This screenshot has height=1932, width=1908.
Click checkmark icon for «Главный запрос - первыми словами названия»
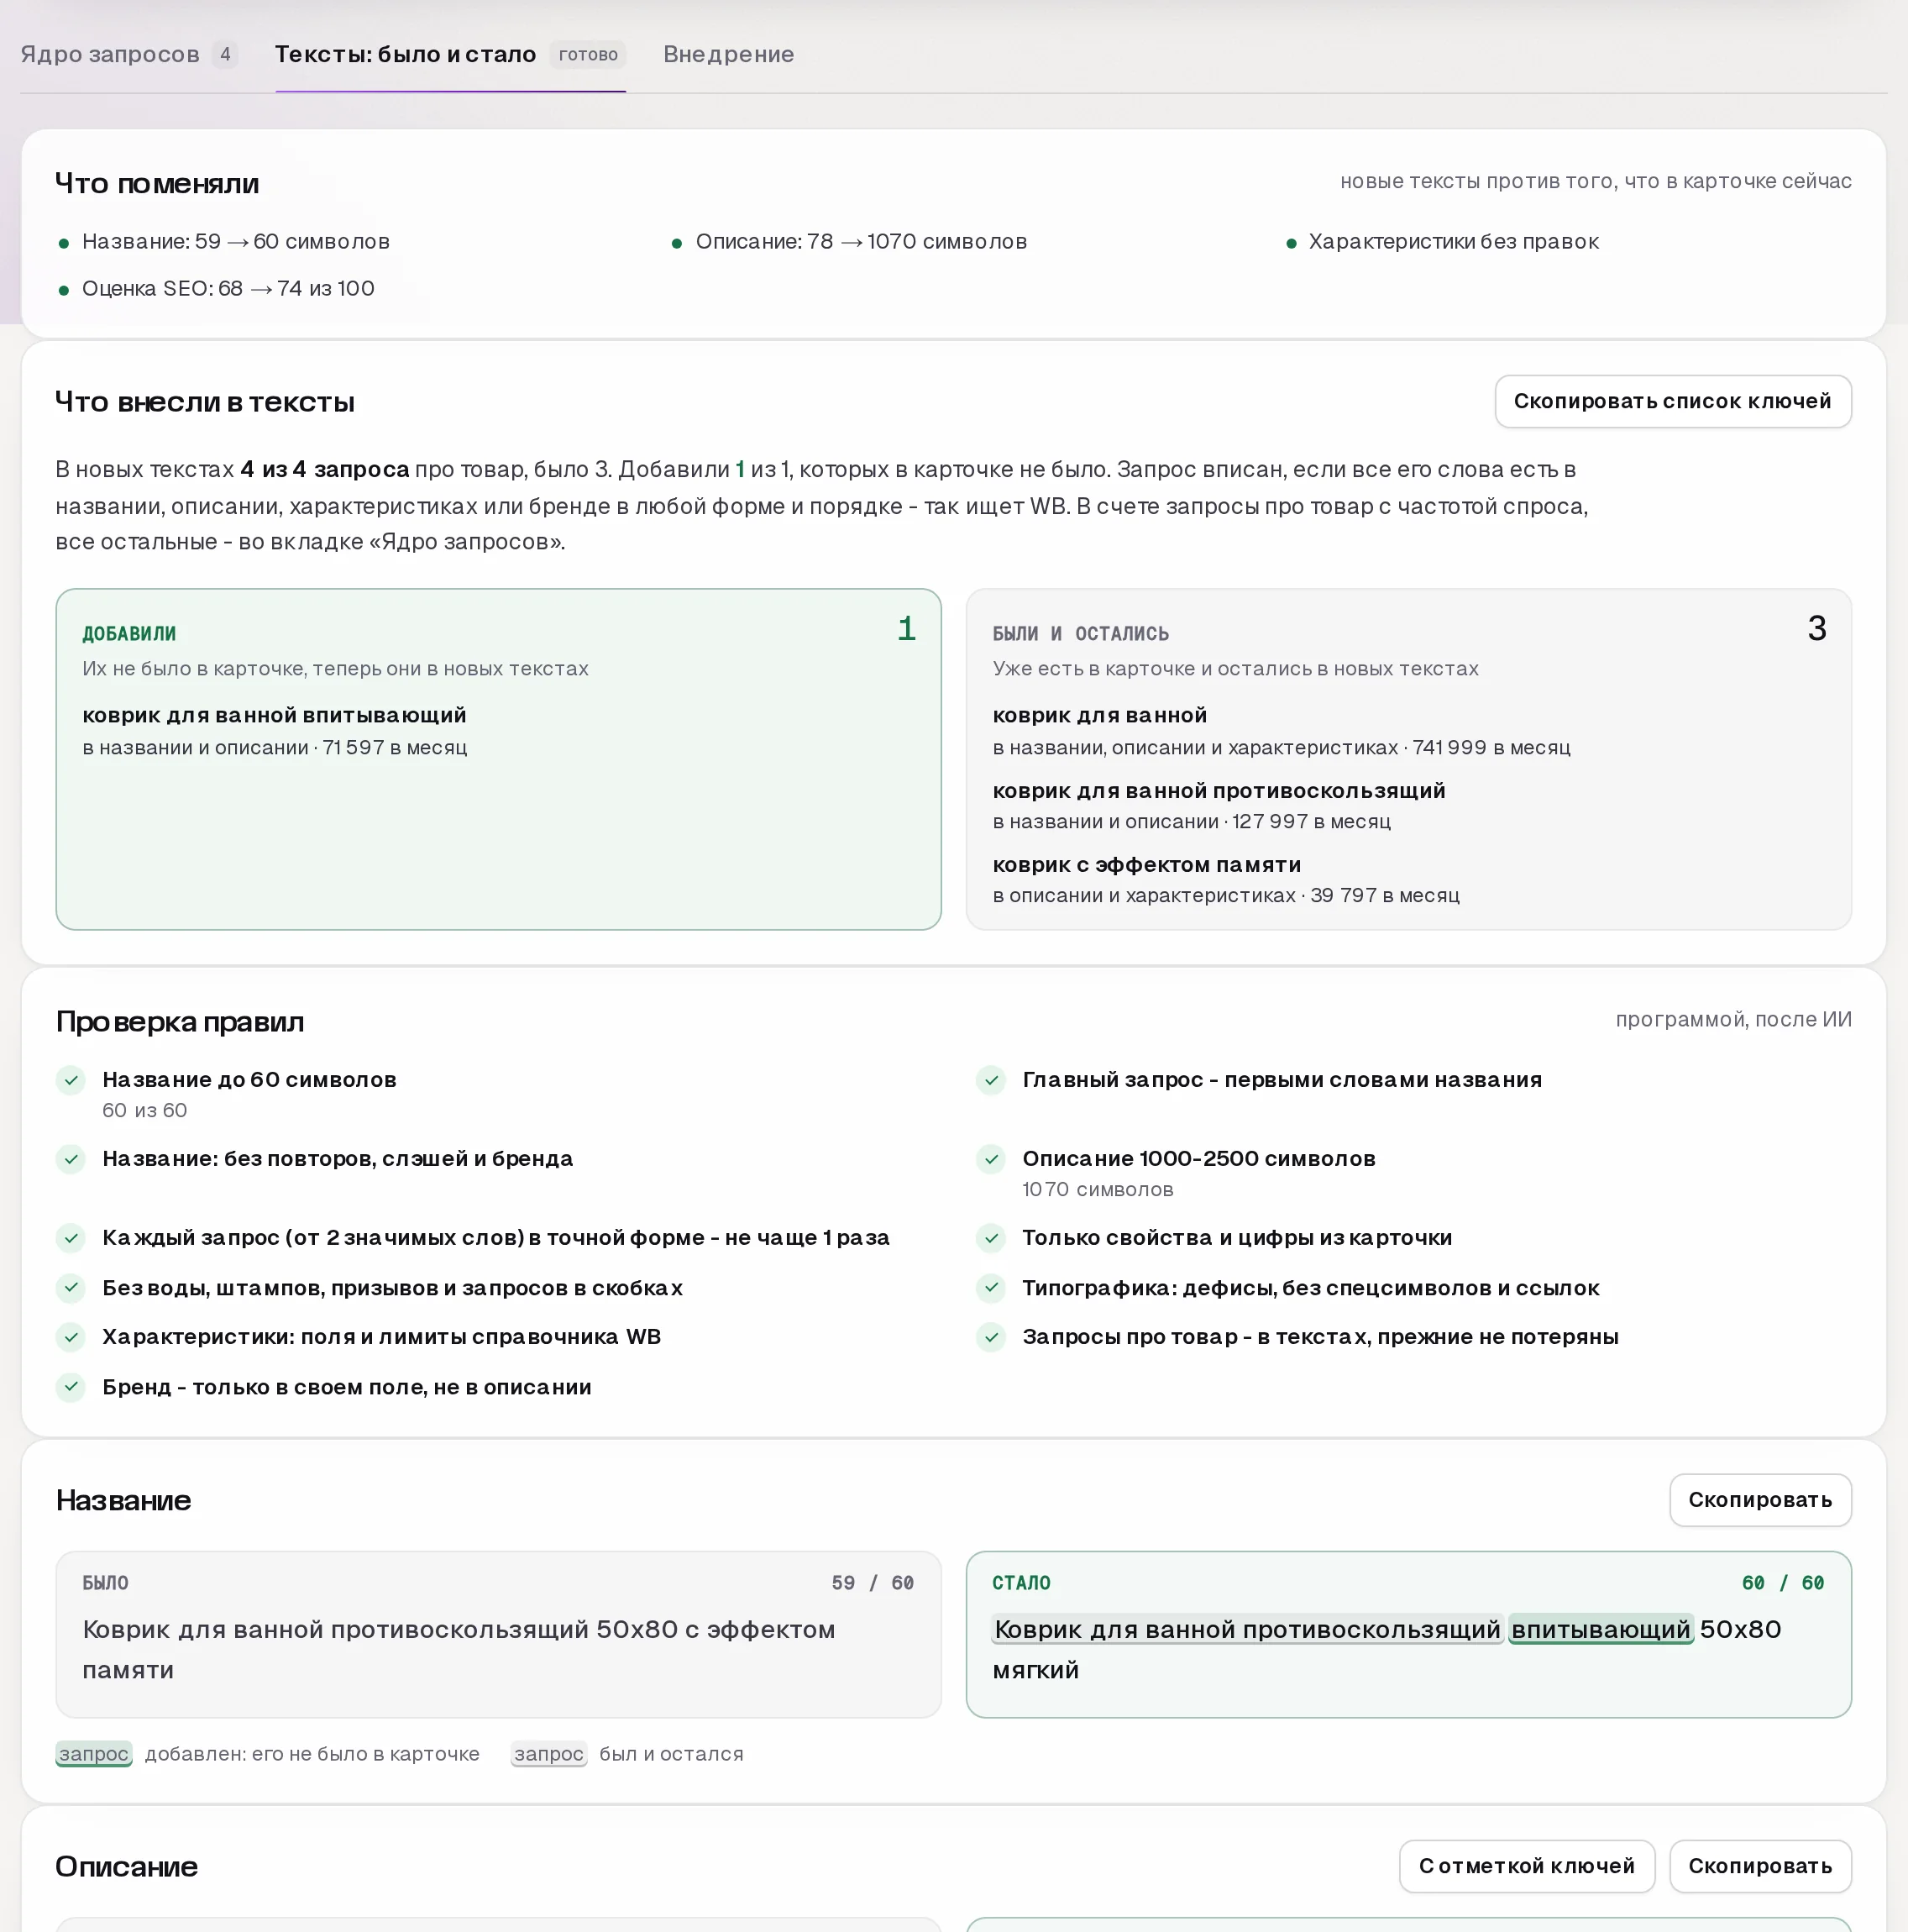point(991,1080)
